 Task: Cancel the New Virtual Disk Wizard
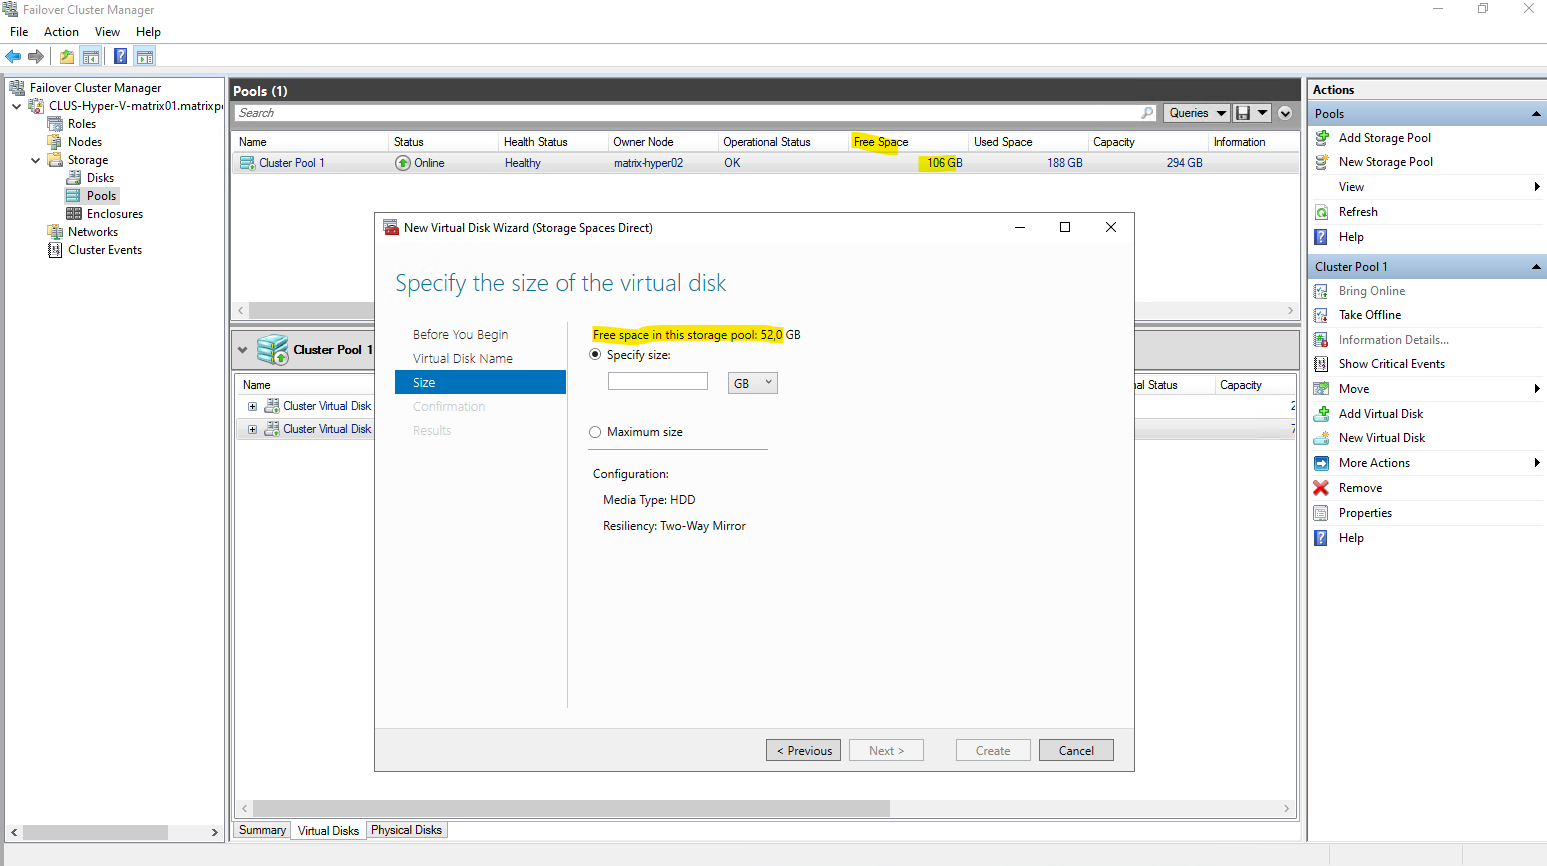pyautogui.click(x=1075, y=751)
